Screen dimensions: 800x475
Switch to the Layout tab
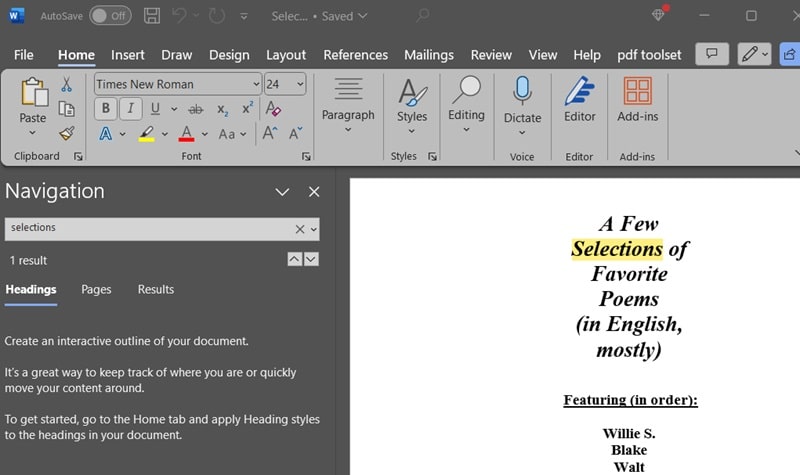286,55
